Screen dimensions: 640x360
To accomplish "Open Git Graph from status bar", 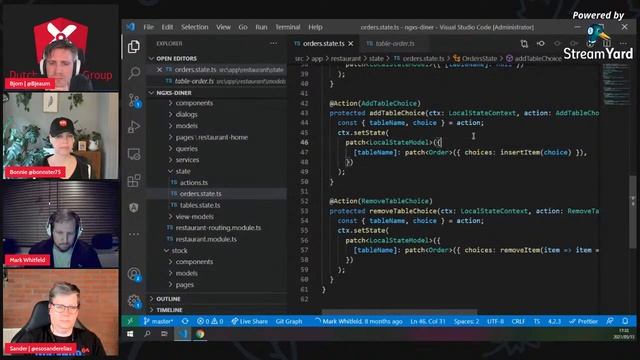I will click(289, 321).
